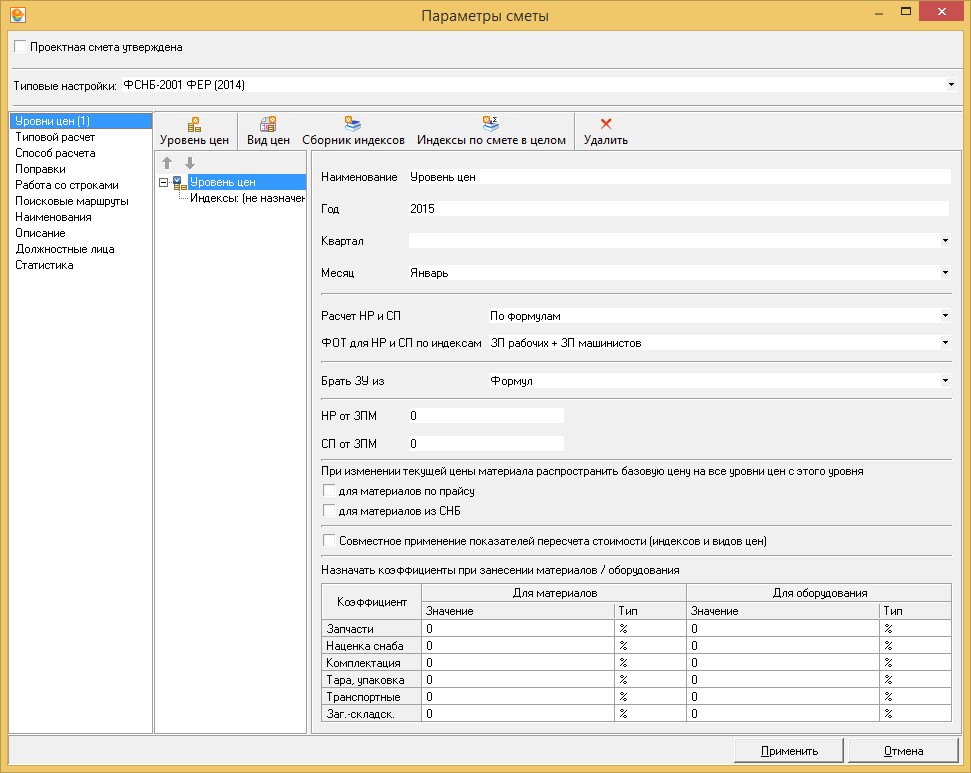Click the Вид цен toolbar icon
Viewport: 971px width, 773px height.
click(268, 125)
